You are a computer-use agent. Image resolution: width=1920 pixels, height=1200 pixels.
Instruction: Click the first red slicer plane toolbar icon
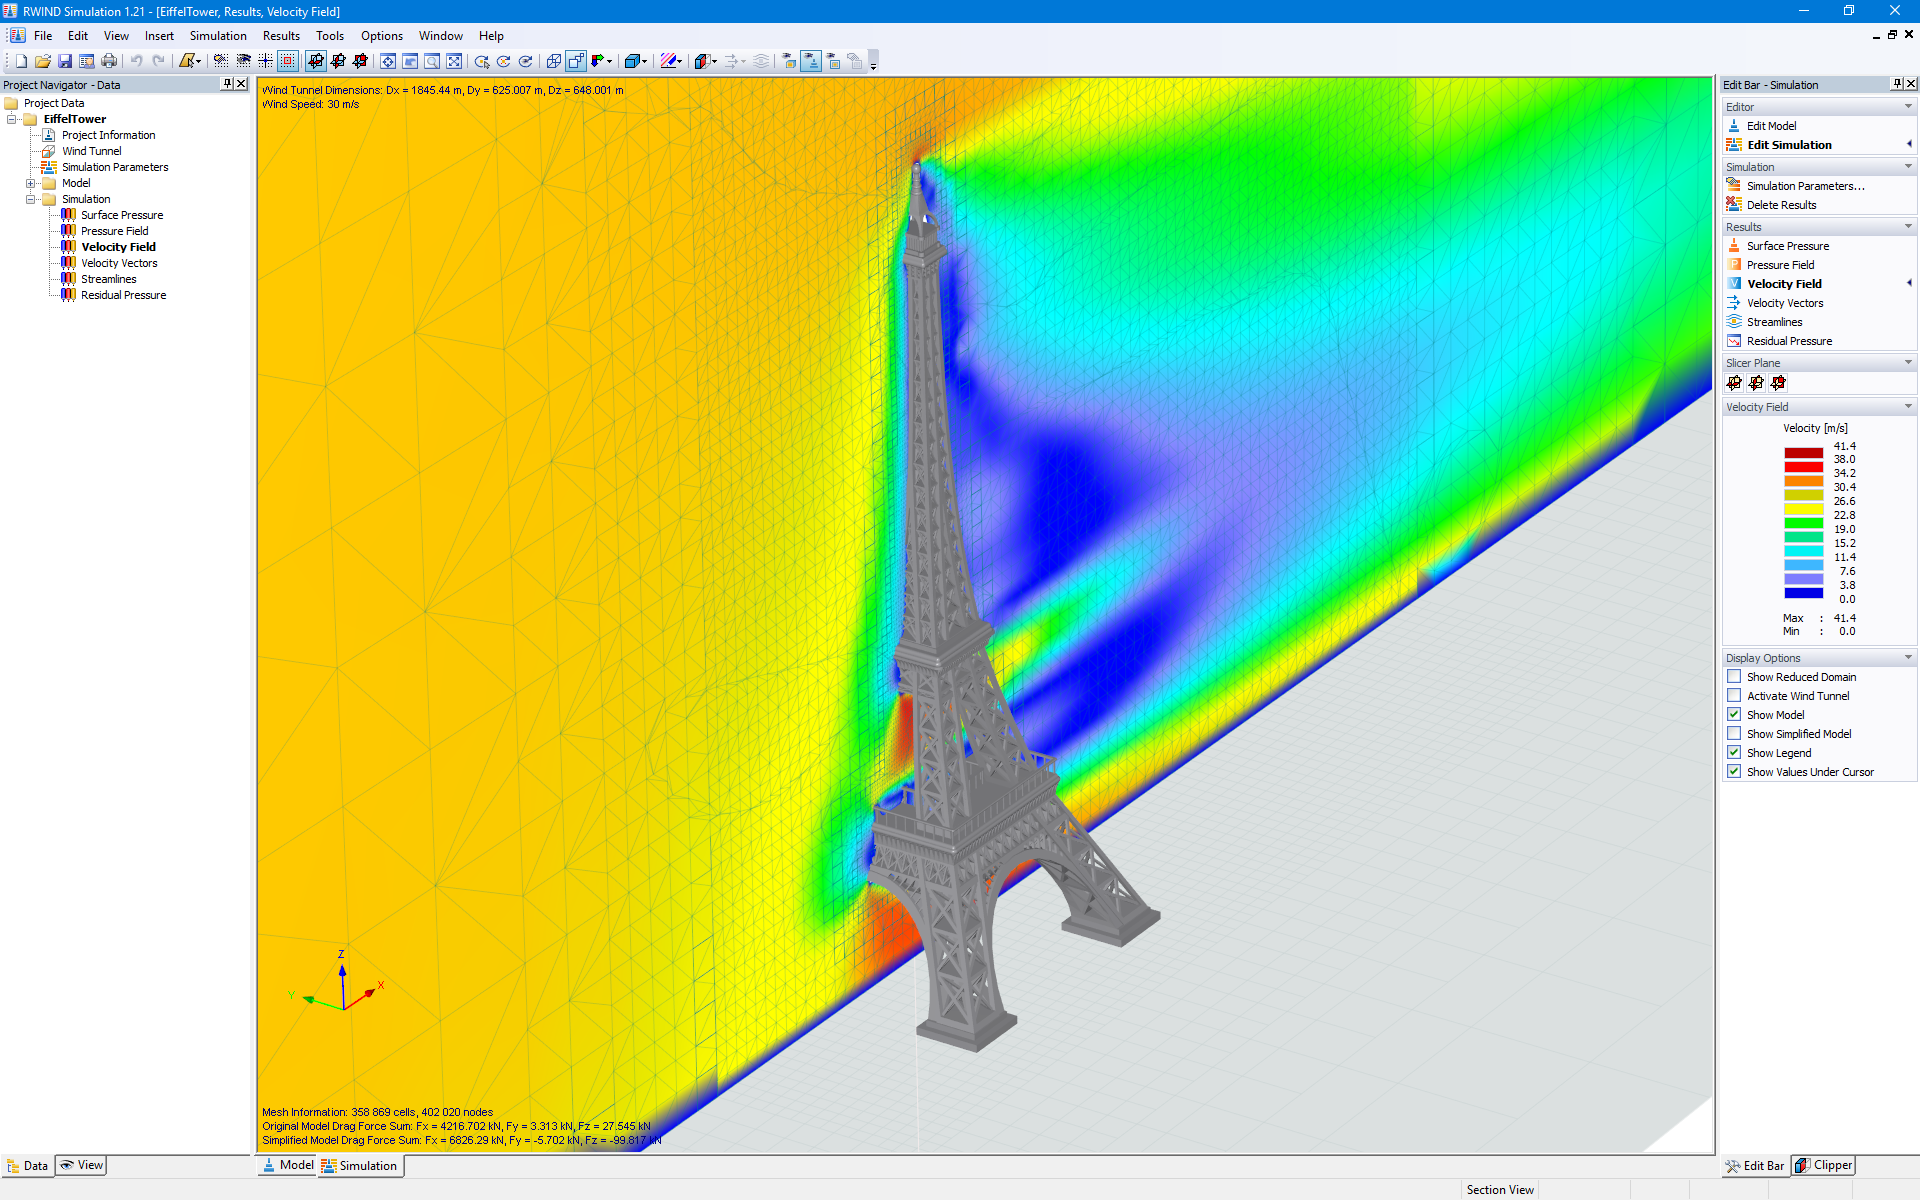click(x=316, y=61)
